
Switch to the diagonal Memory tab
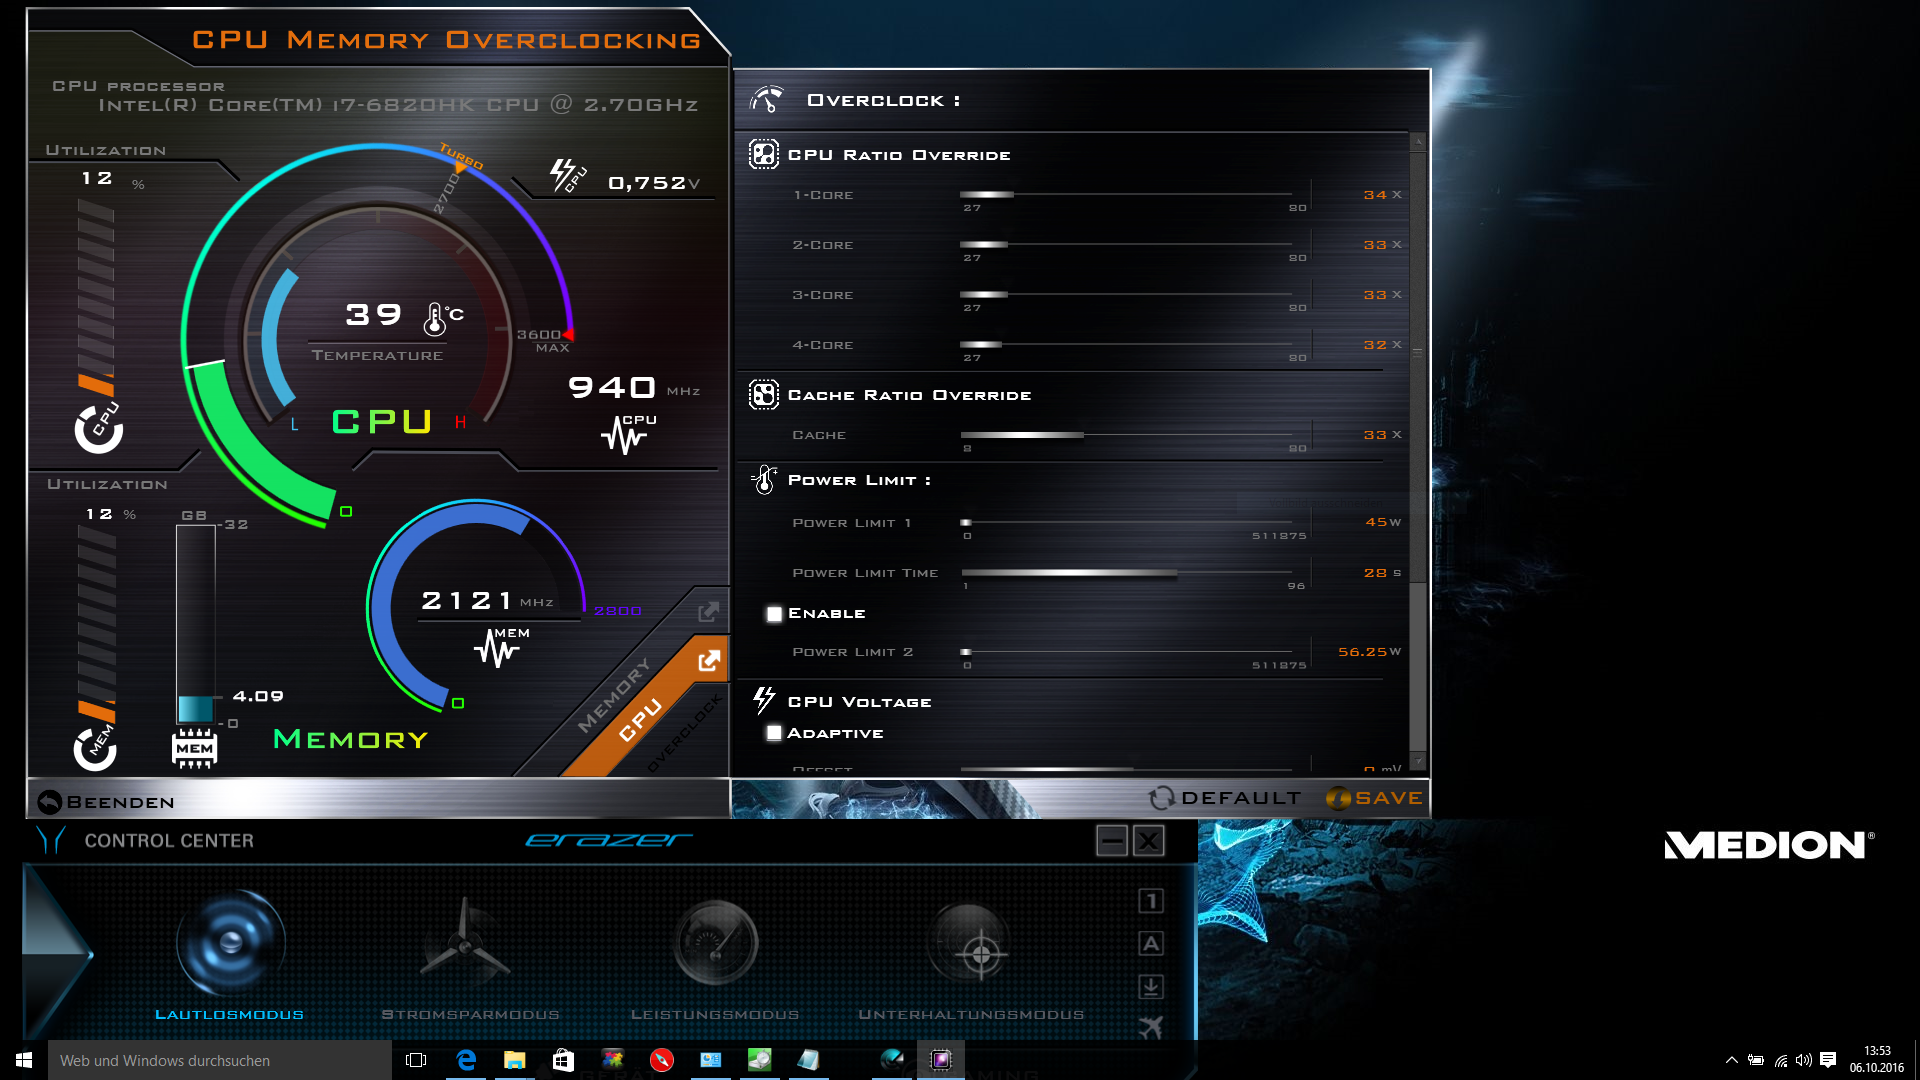pos(613,694)
